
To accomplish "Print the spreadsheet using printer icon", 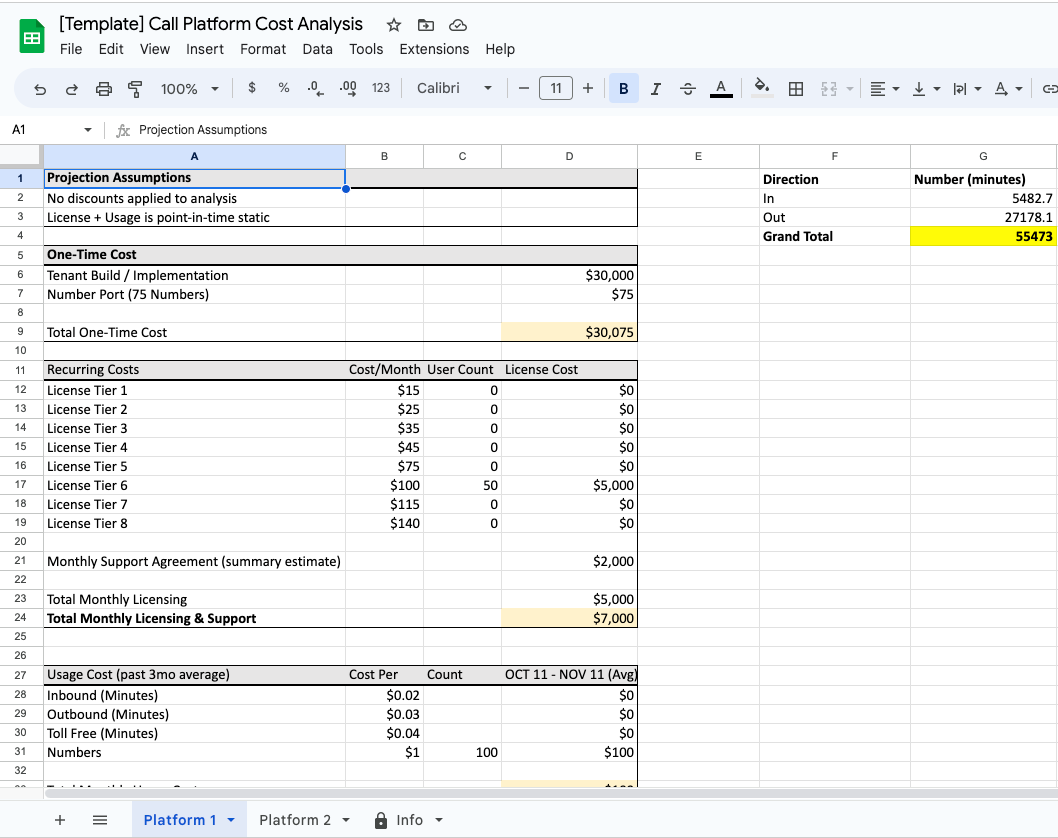I will coord(103,88).
